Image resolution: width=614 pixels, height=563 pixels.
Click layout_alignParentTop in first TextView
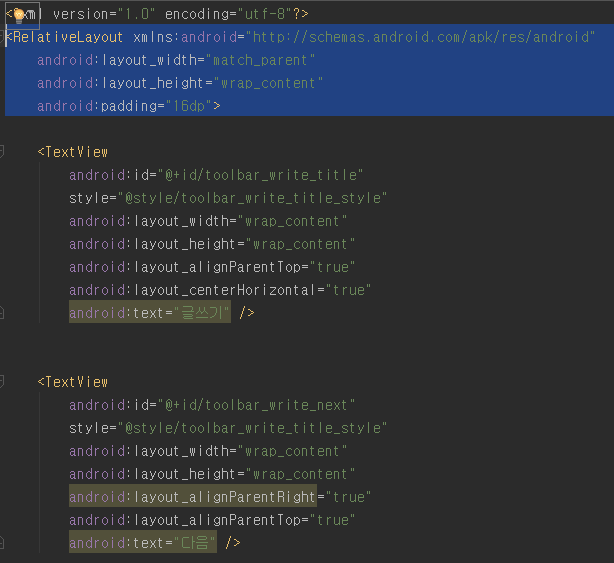pyautogui.click(x=212, y=267)
